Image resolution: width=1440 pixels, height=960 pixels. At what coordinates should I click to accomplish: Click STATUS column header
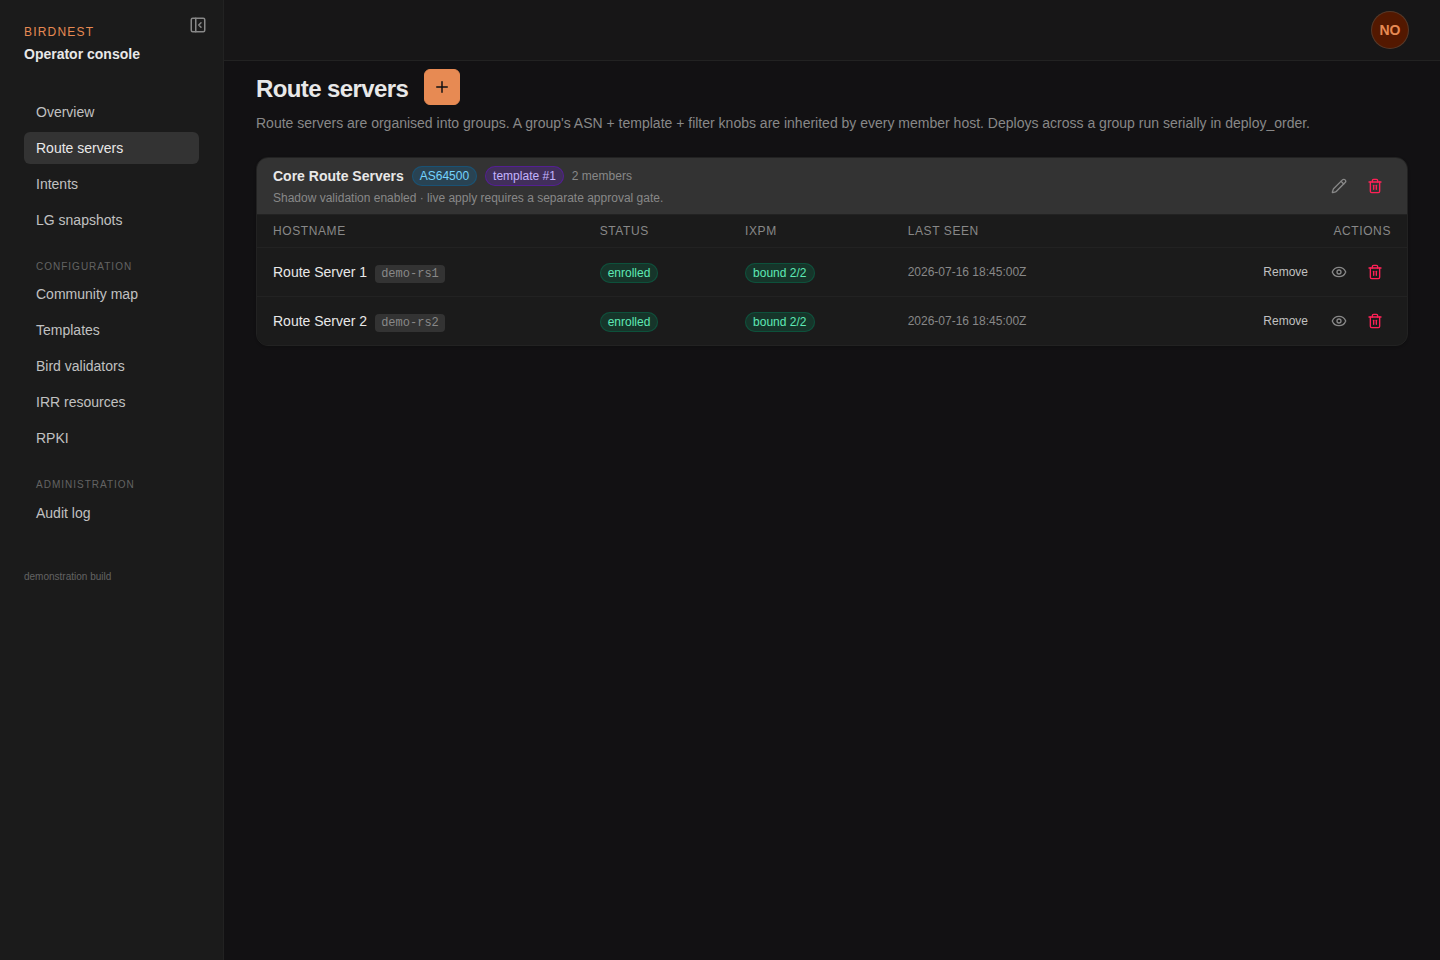click(x=624, y=231)
